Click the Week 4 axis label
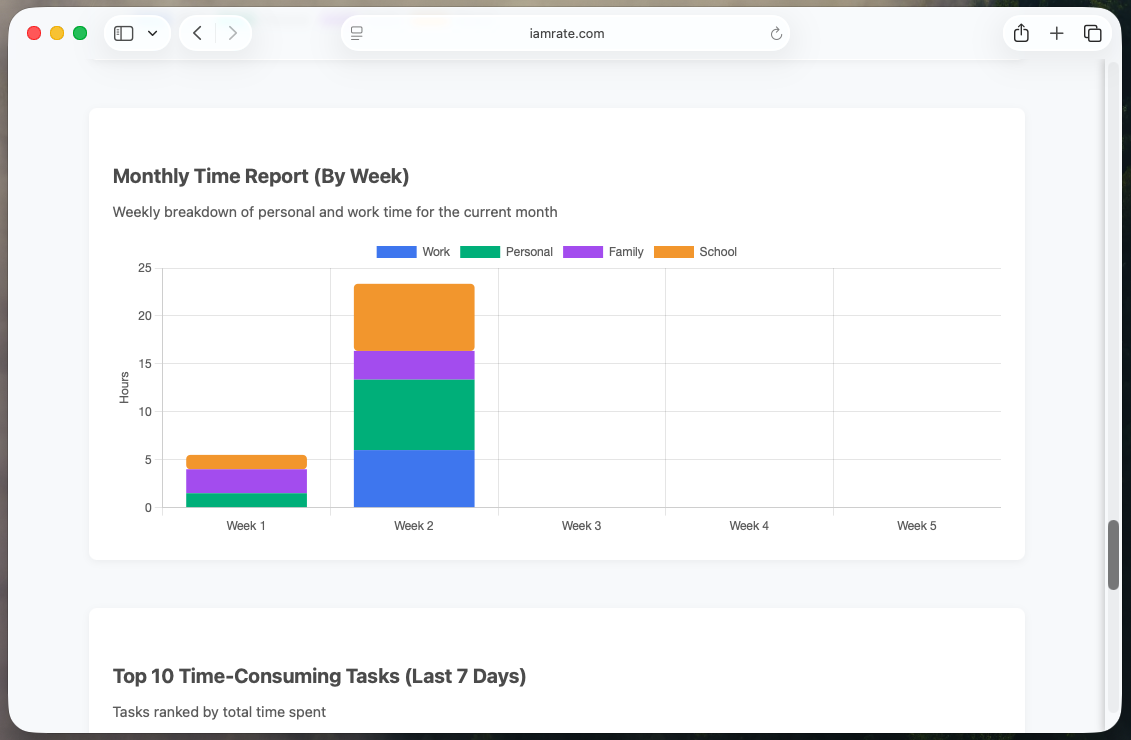Screen dimensions: 1131x740 (749, 526)
